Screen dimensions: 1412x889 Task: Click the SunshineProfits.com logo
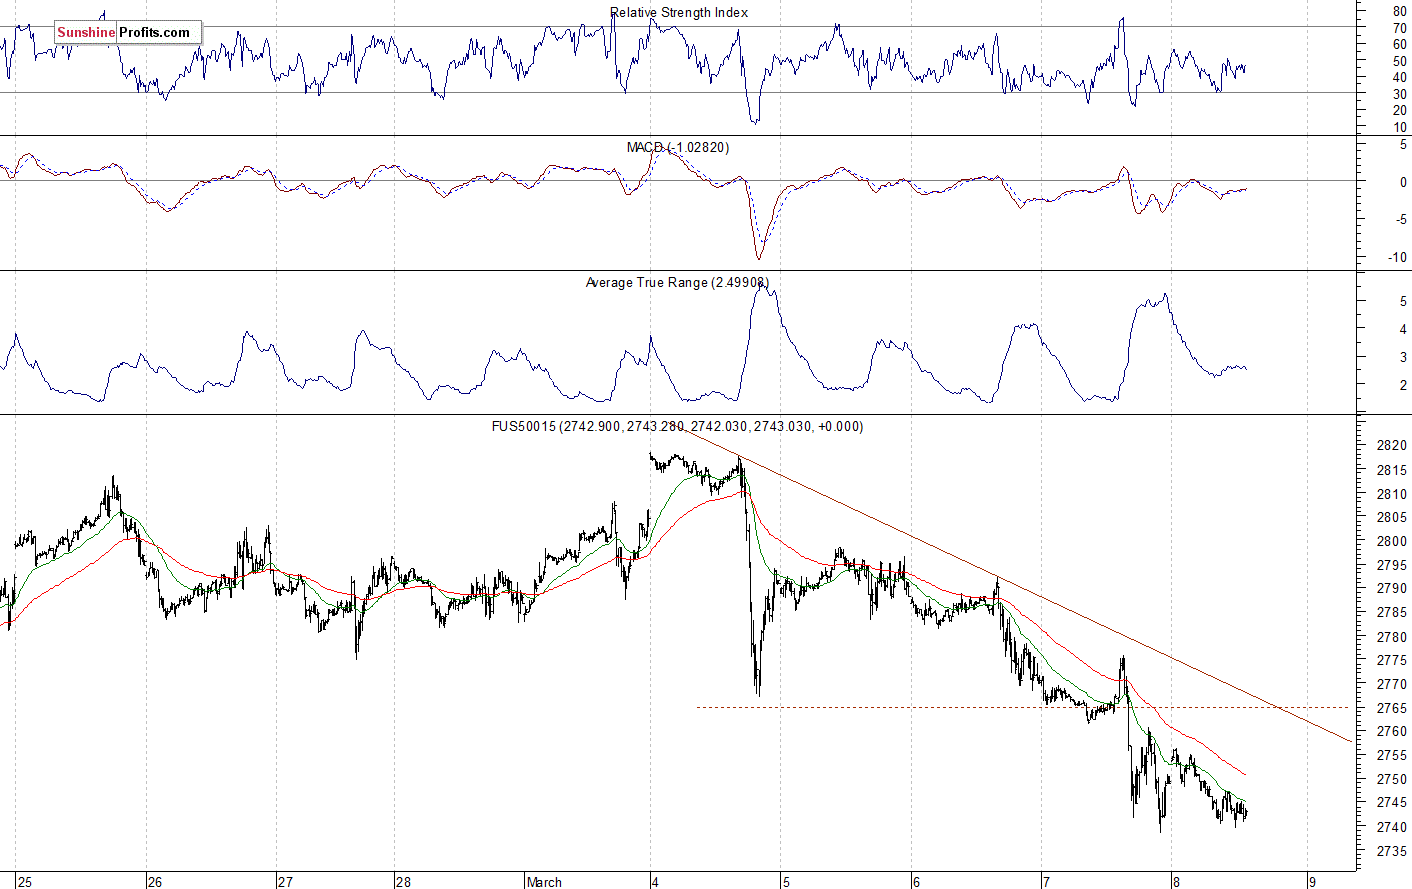pyautogui.click(x=128, y=33)
